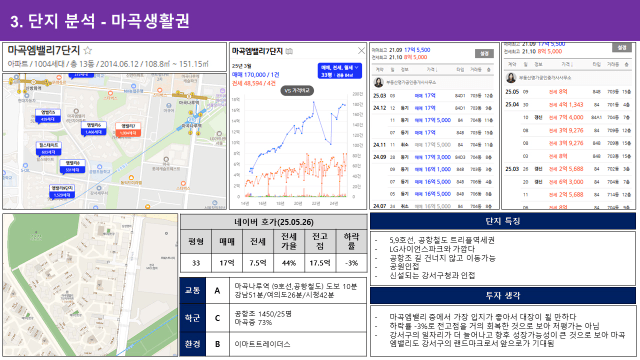640x360 pixels.
Task: Click the 17.5억 전고점 cell
Action: (x=320, y=263)
